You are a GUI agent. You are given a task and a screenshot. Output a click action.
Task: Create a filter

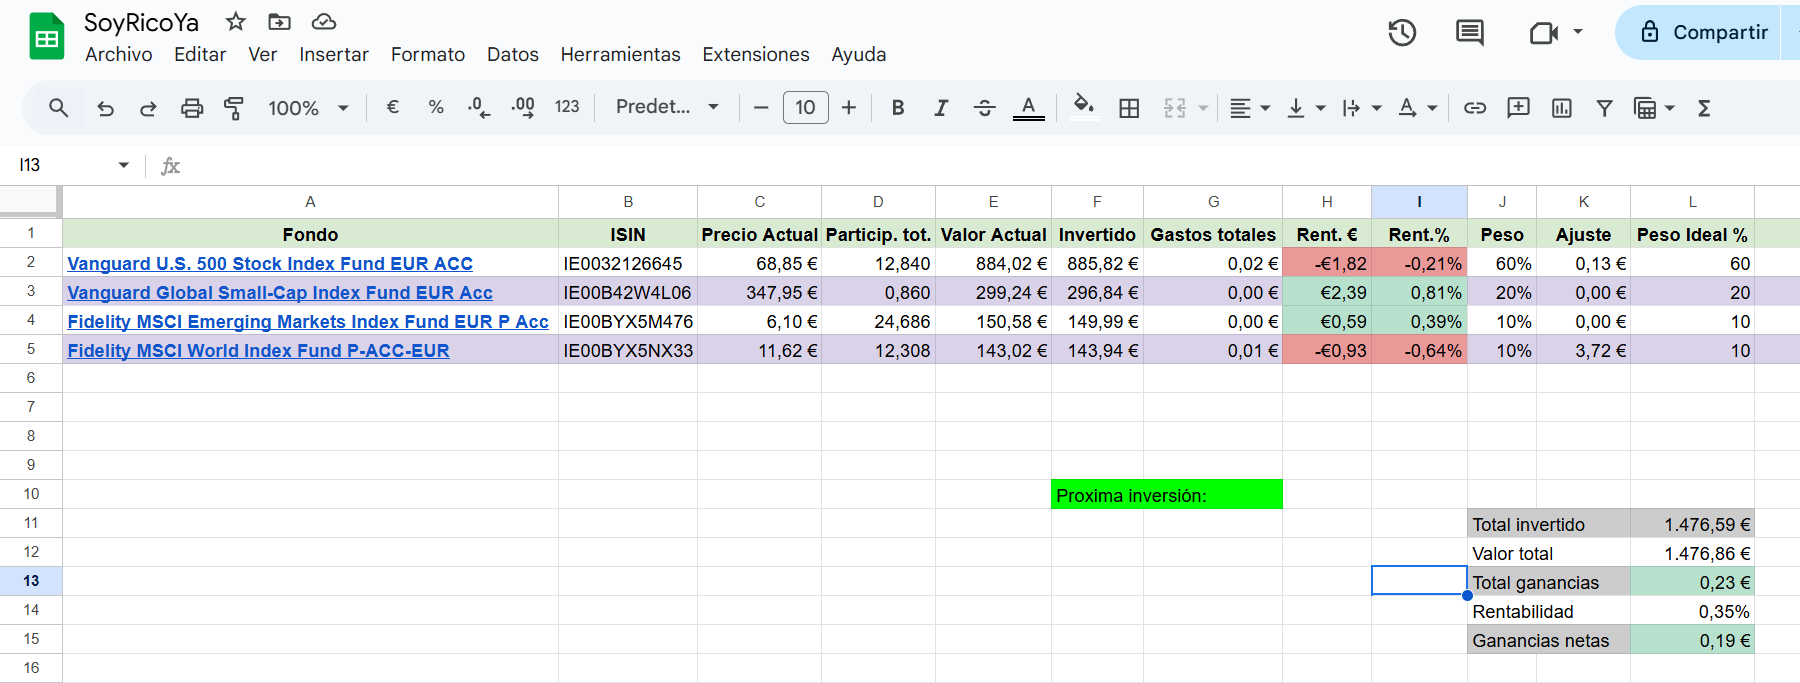1604,108
